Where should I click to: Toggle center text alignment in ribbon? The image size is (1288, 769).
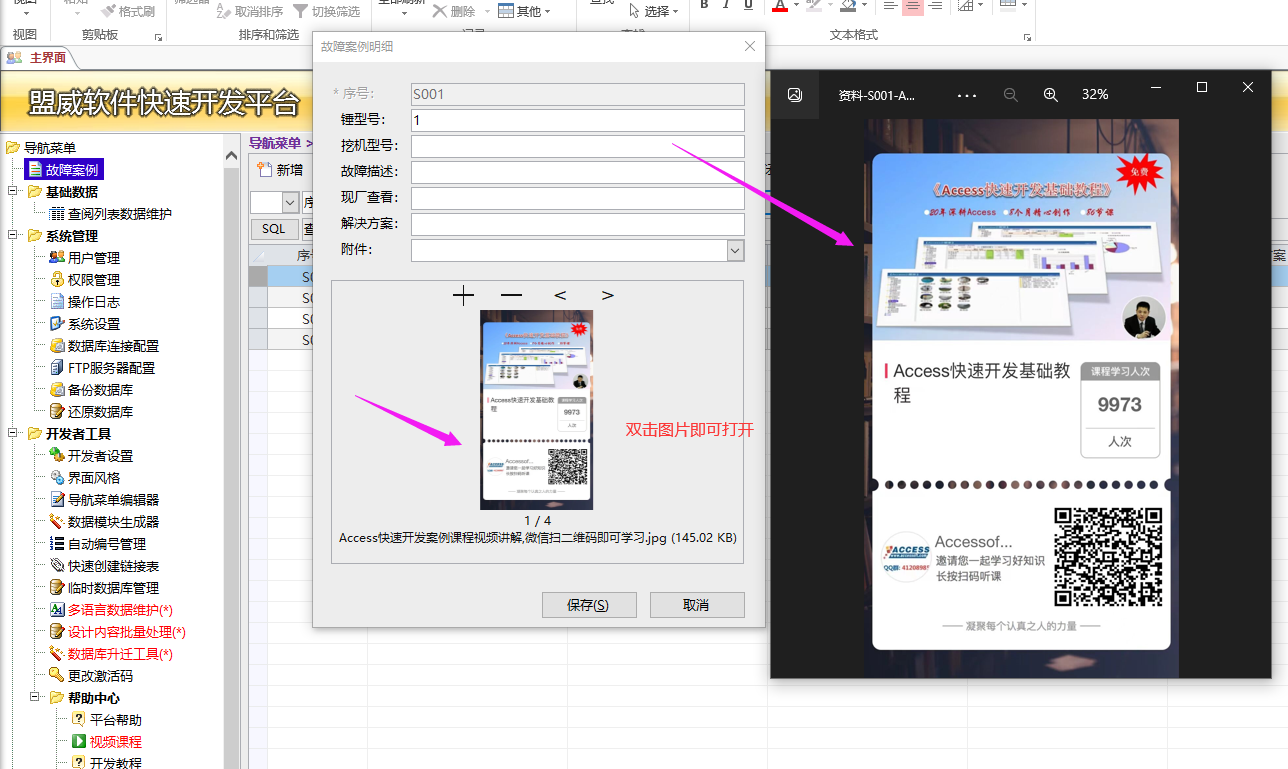click(x=913, y=6)
